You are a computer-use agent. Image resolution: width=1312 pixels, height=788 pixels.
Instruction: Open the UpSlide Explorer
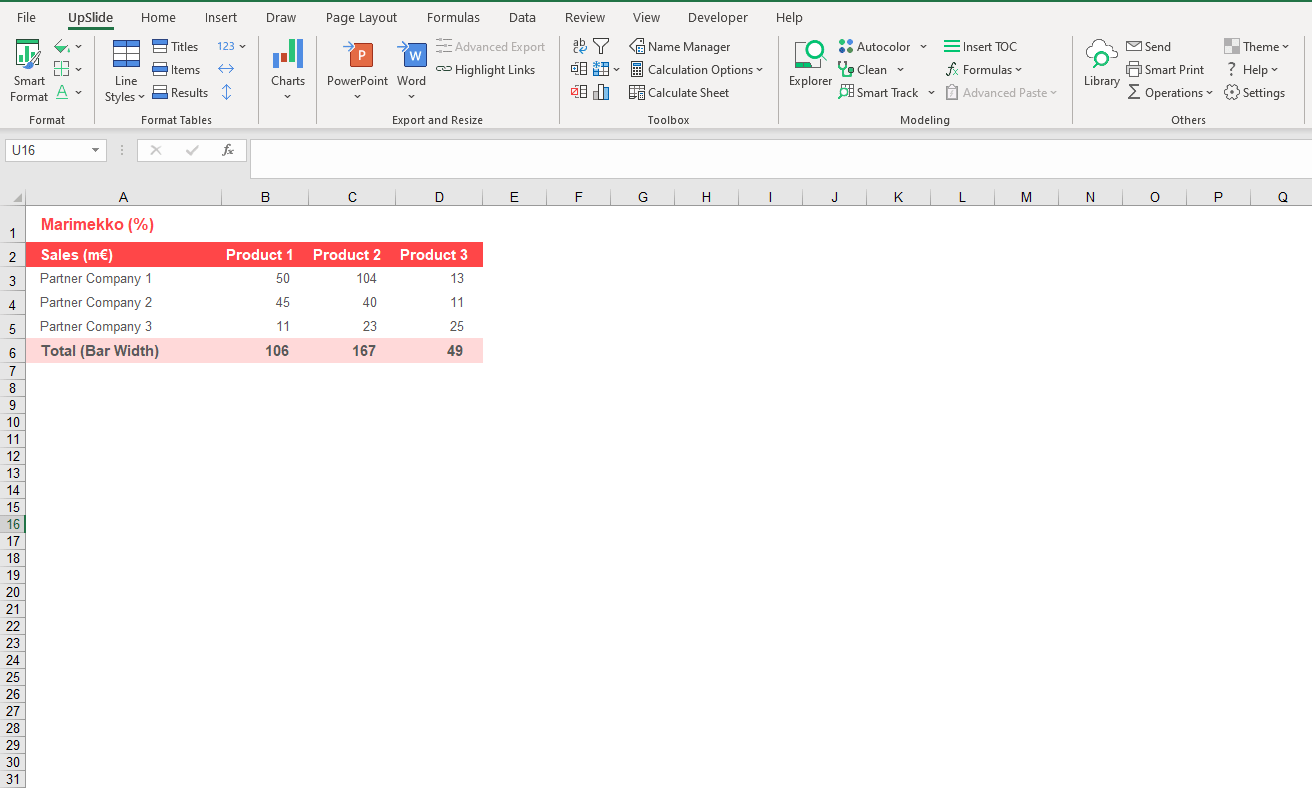(x=810, y=62)
